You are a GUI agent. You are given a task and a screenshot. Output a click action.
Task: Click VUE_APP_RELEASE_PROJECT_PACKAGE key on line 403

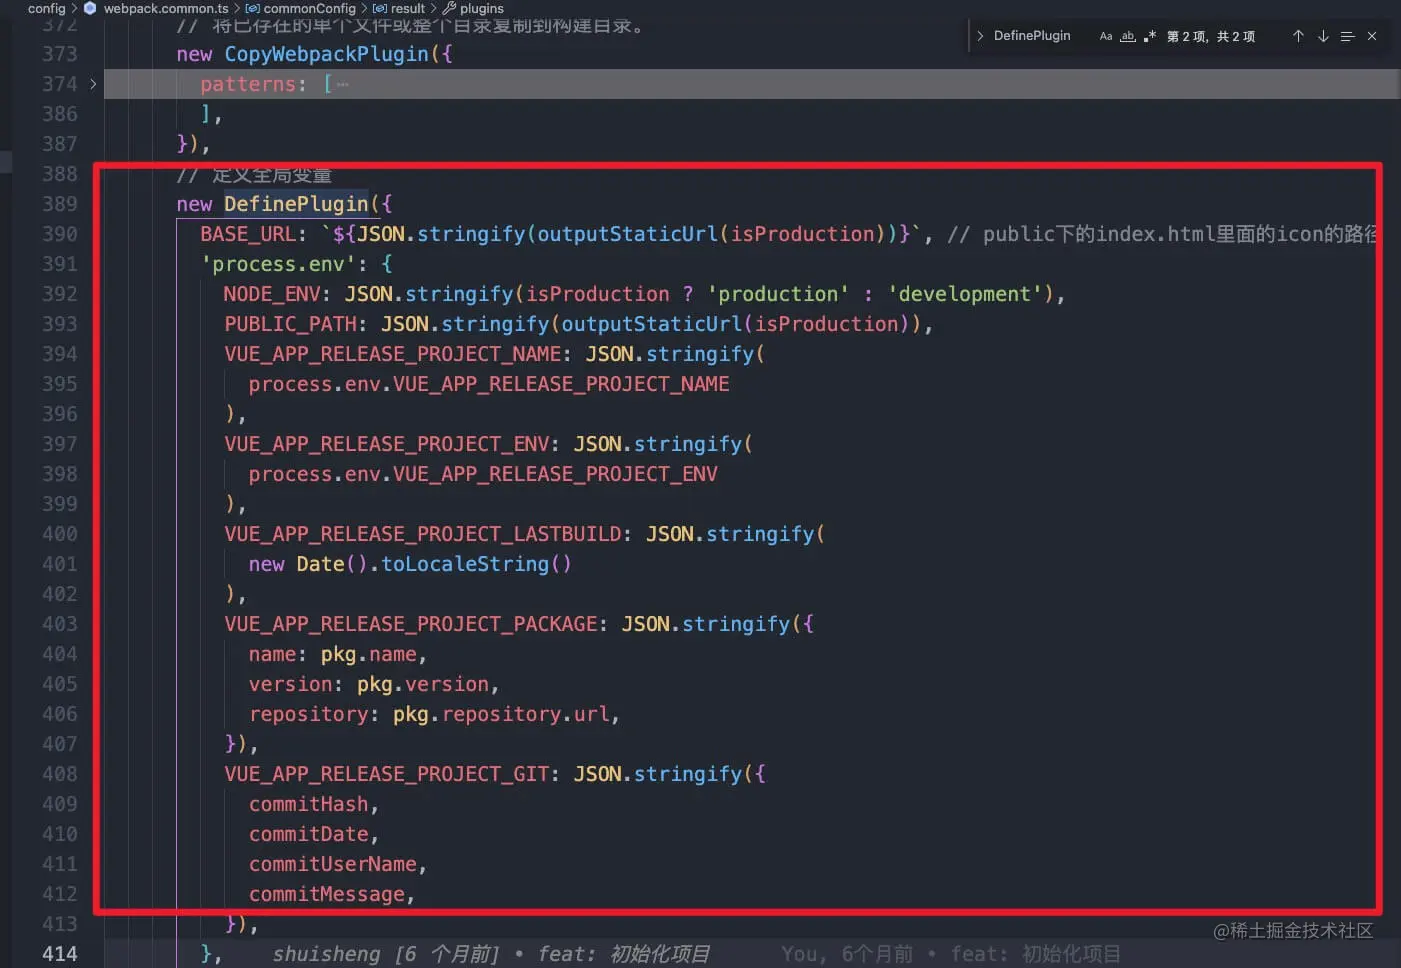pyautogui.click(x=410, y=624)
